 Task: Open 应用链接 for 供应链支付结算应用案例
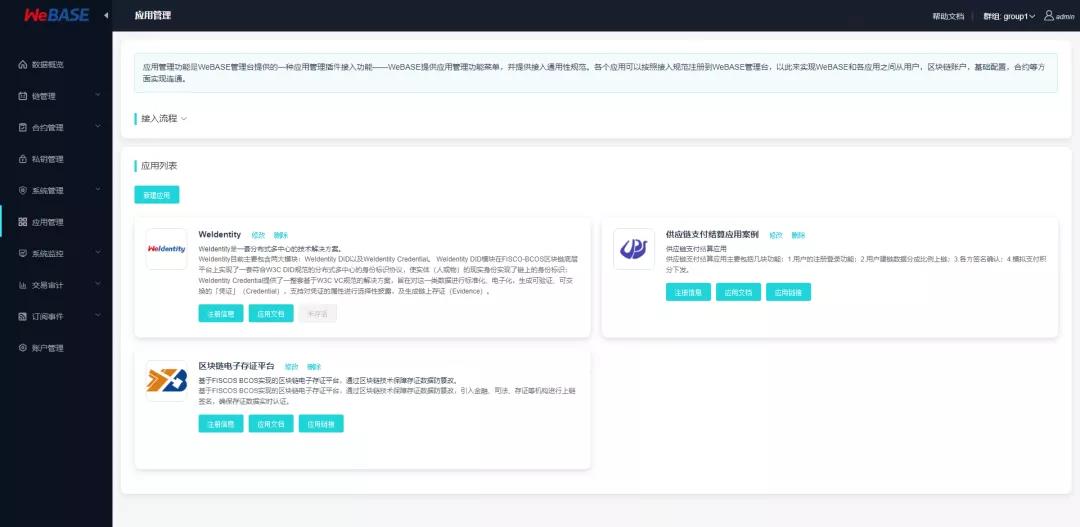(789, 292)
